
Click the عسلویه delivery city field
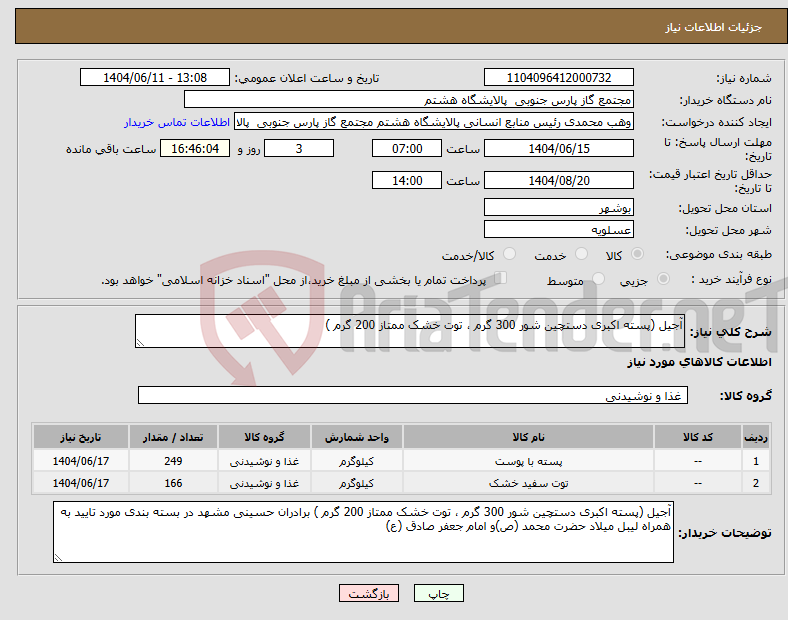(559, 229)
